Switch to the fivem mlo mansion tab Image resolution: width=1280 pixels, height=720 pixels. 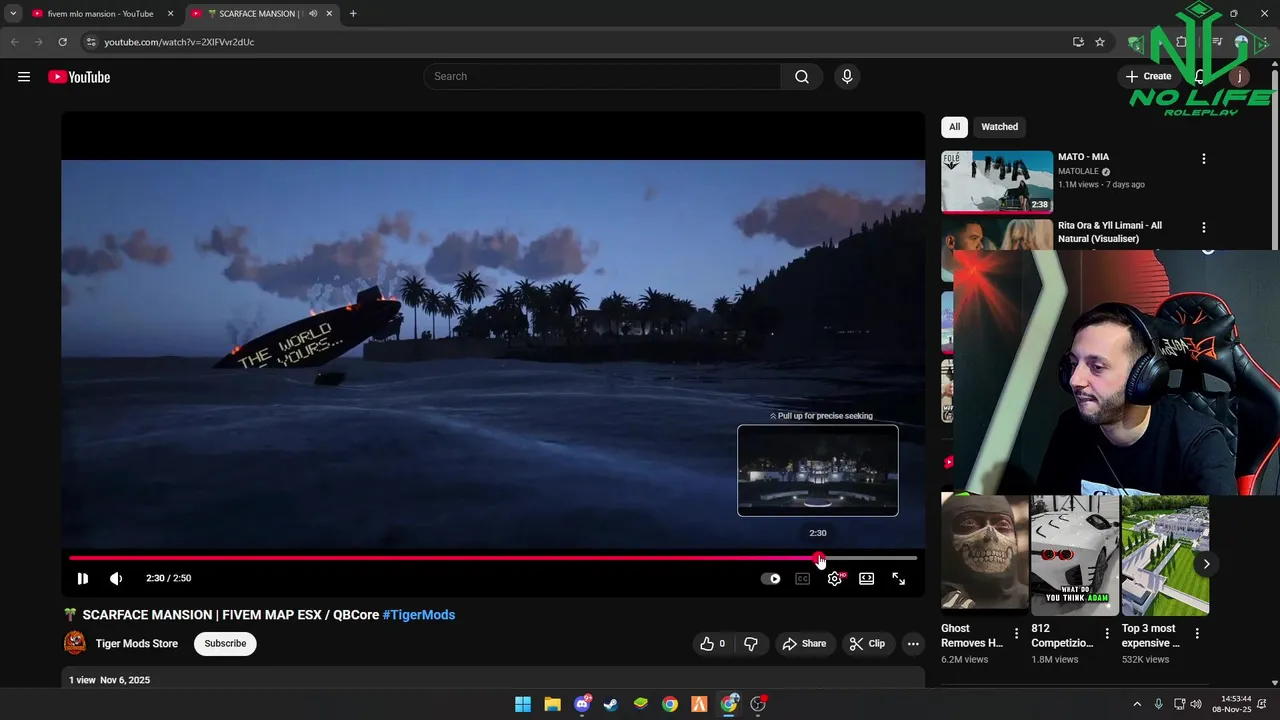pyautogui.click(x=101, y=14)
